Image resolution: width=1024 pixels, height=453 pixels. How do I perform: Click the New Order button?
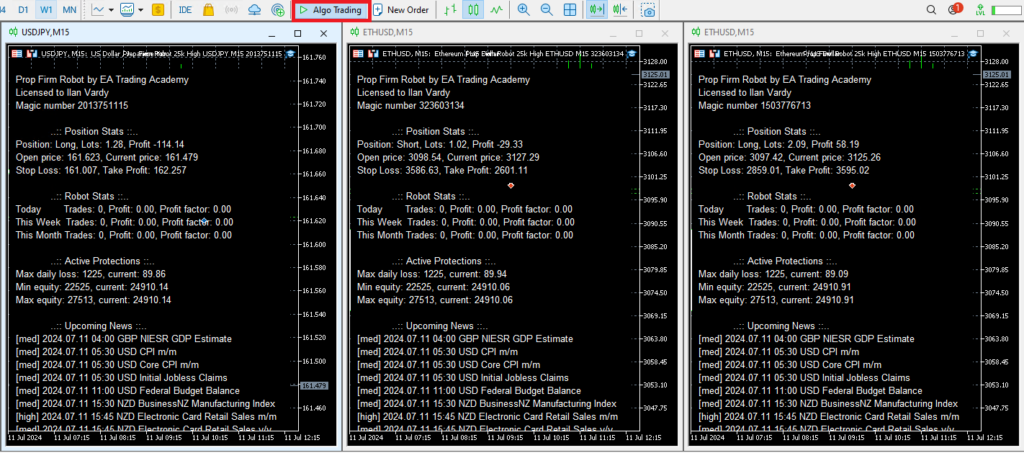[400, 10]
